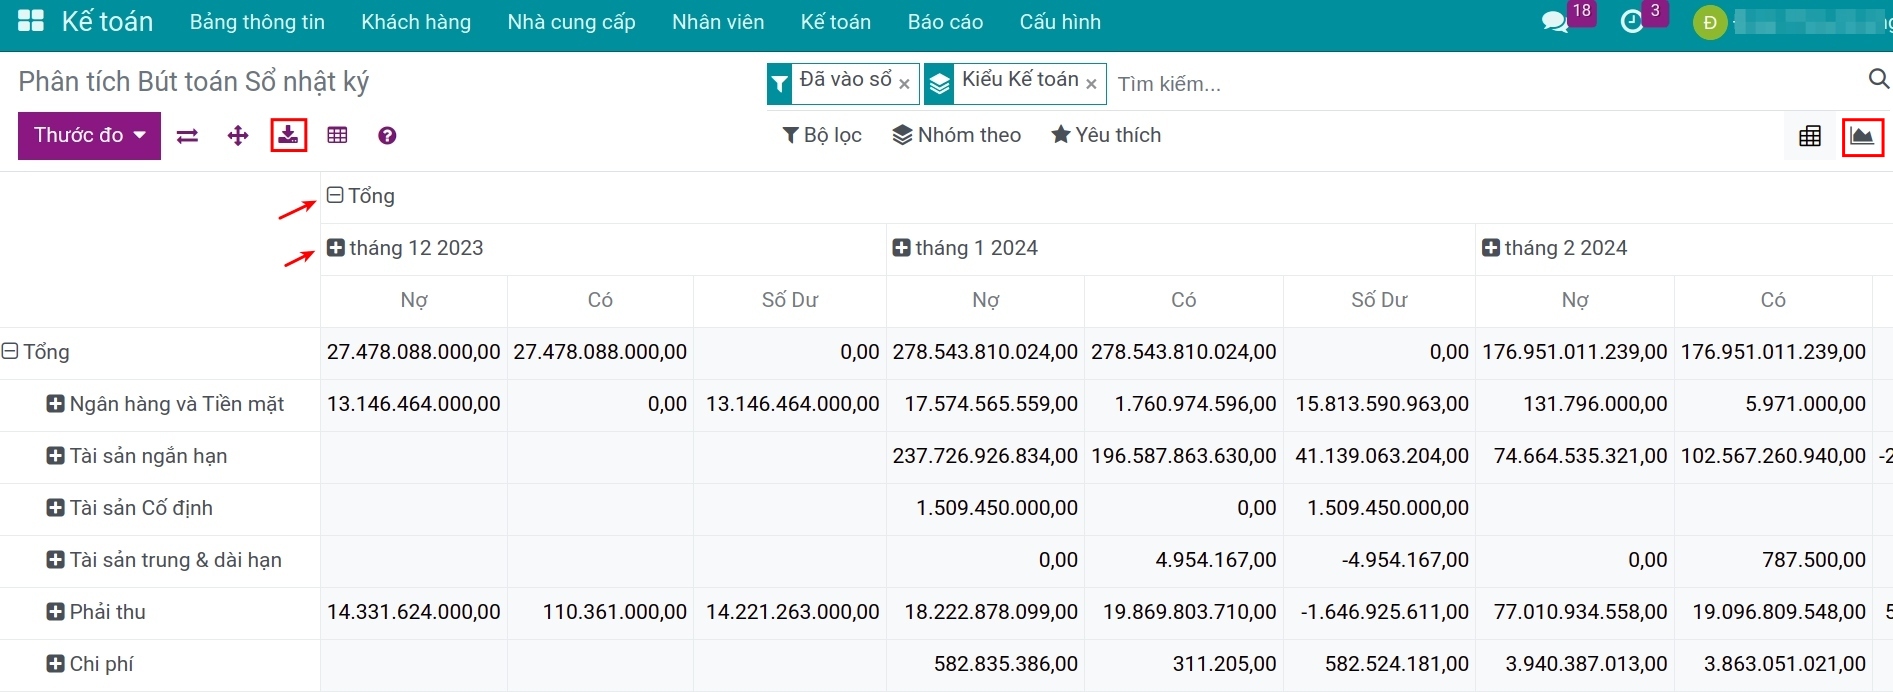Flip axis of the pivot table

[187, 136]
